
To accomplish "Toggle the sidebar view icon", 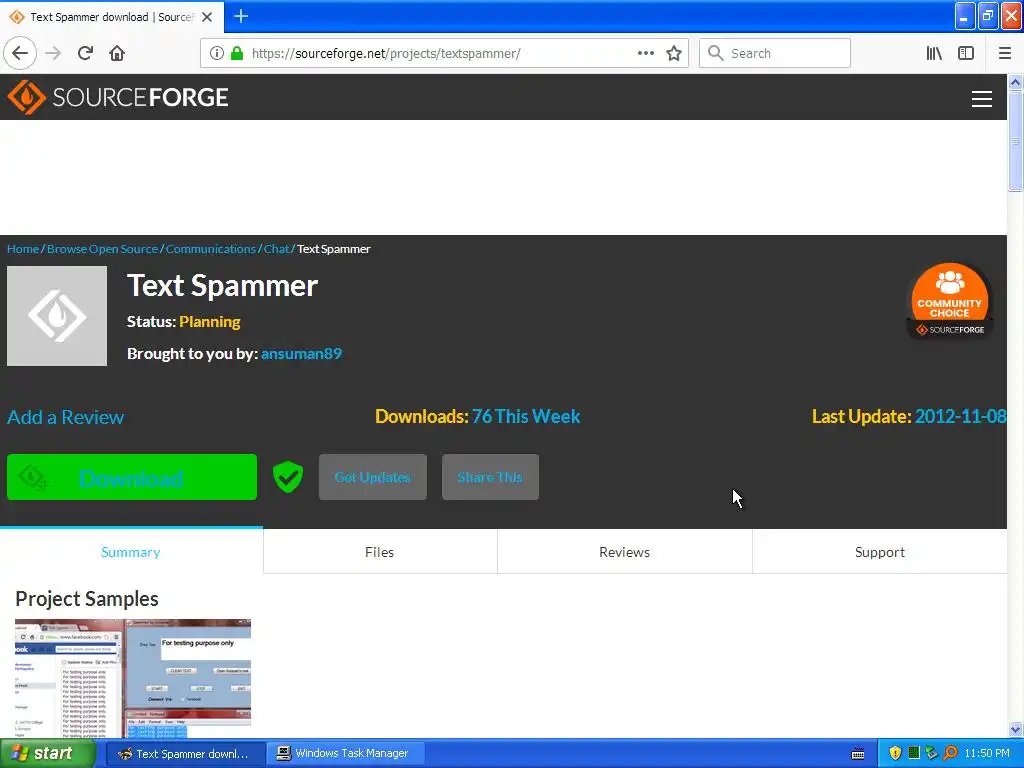I will (x=966, y=53).
